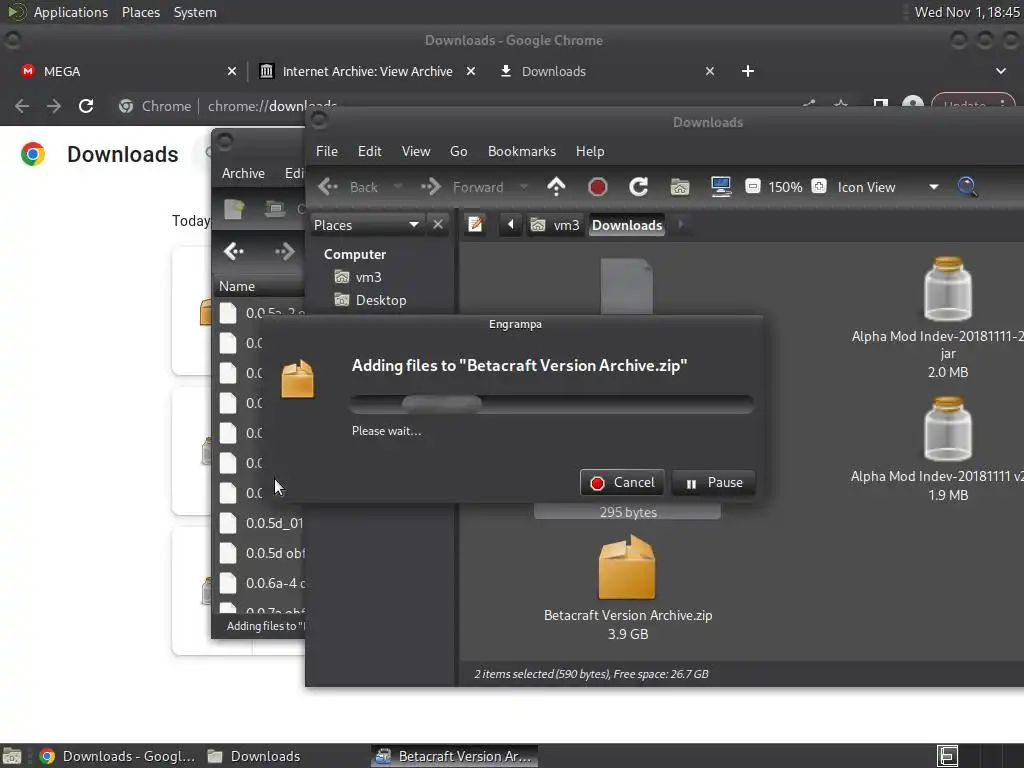Click the Back button in file manager

[349, 187]
